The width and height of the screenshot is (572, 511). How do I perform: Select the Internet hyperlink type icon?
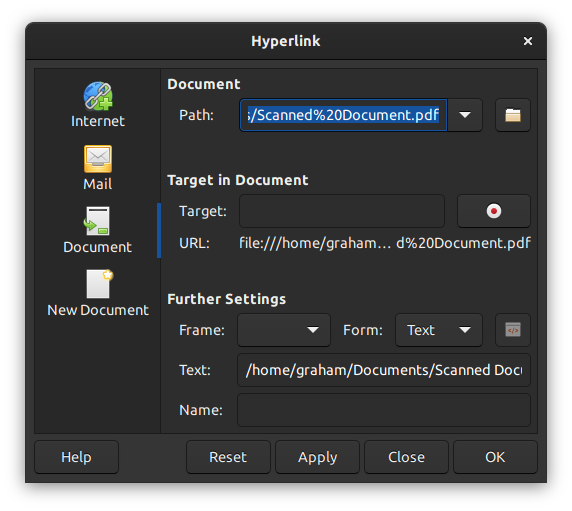click(98, 96)
